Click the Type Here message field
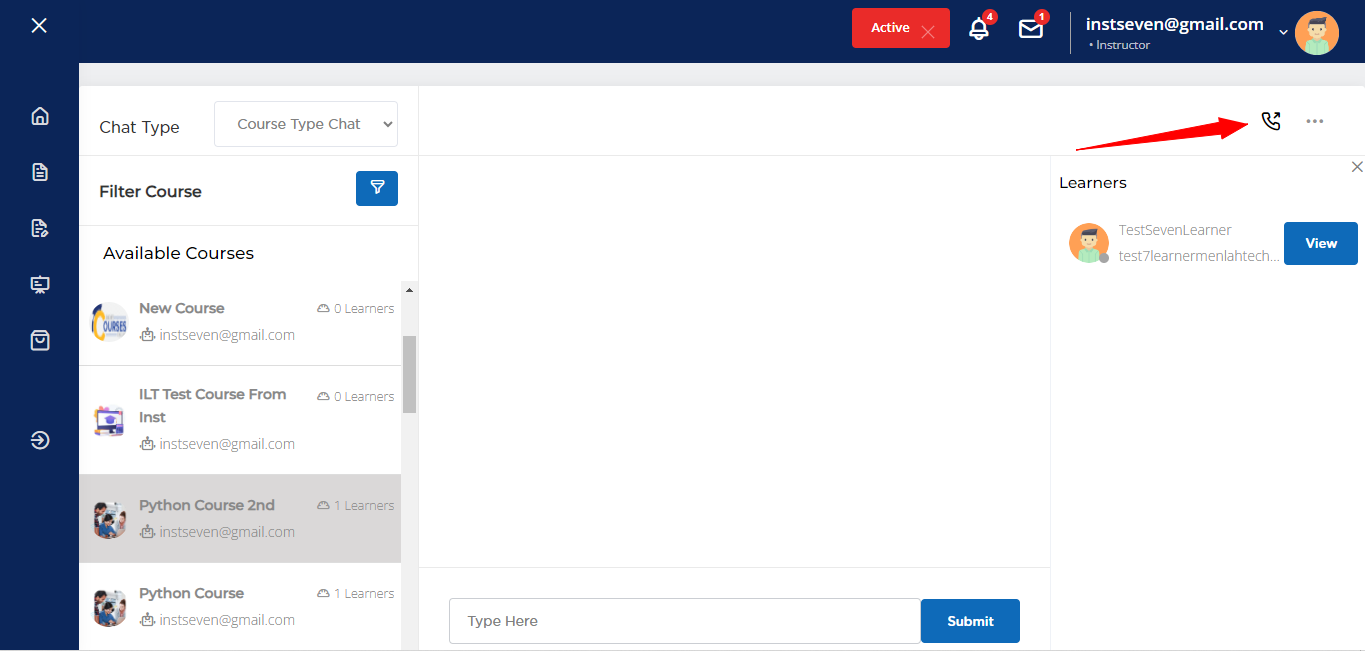 [x=684, y=621]
